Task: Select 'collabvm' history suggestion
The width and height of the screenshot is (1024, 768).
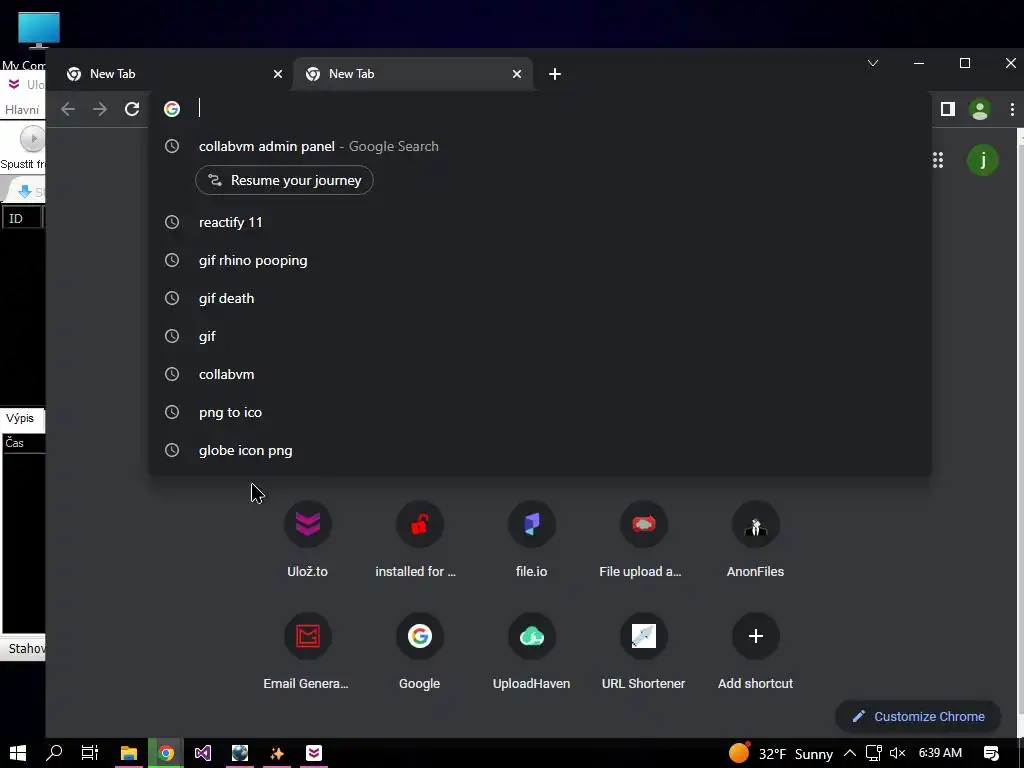Action: tap(539, 374)
